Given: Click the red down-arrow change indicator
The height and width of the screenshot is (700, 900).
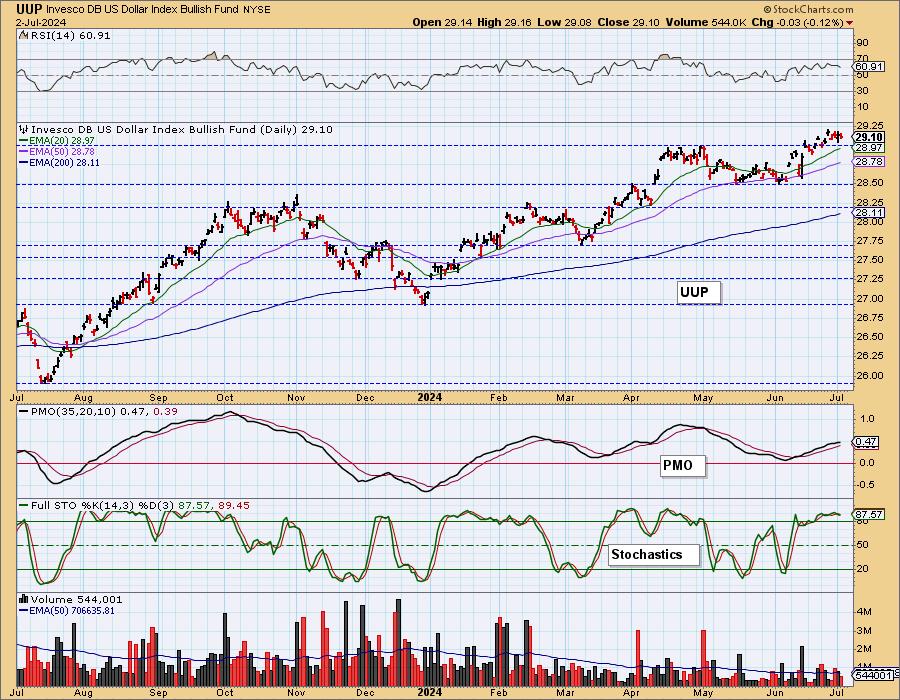Looking at the screenshot, I should pyautogui.click(x=849, y=23).
